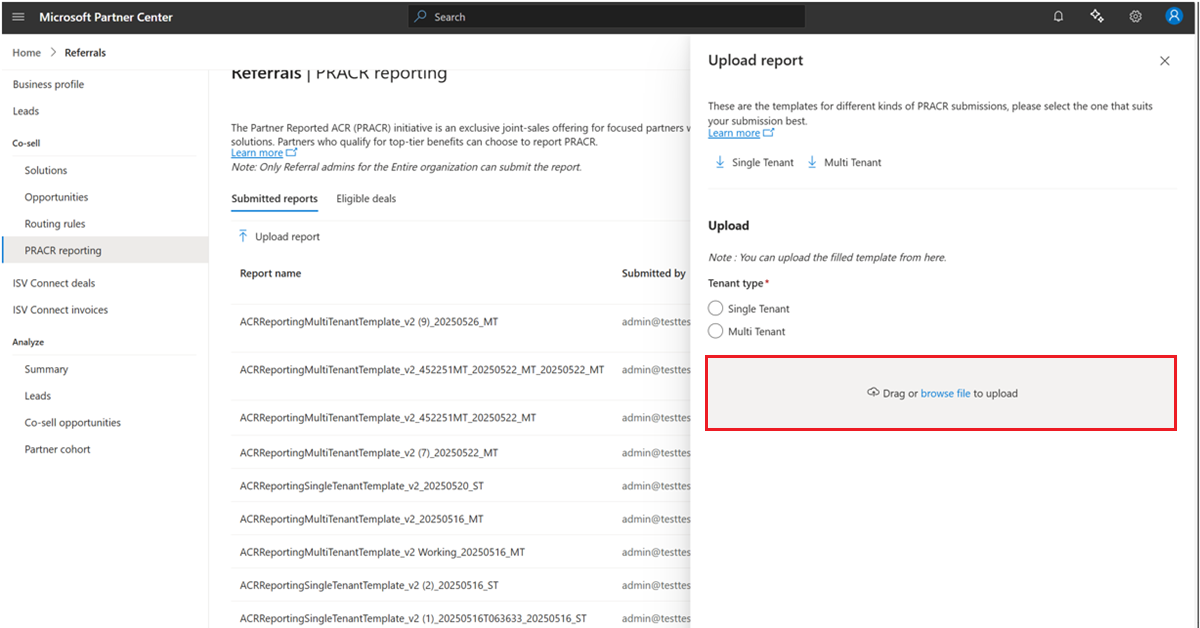Switch to the Eligible deals tab

click(366, 199)
